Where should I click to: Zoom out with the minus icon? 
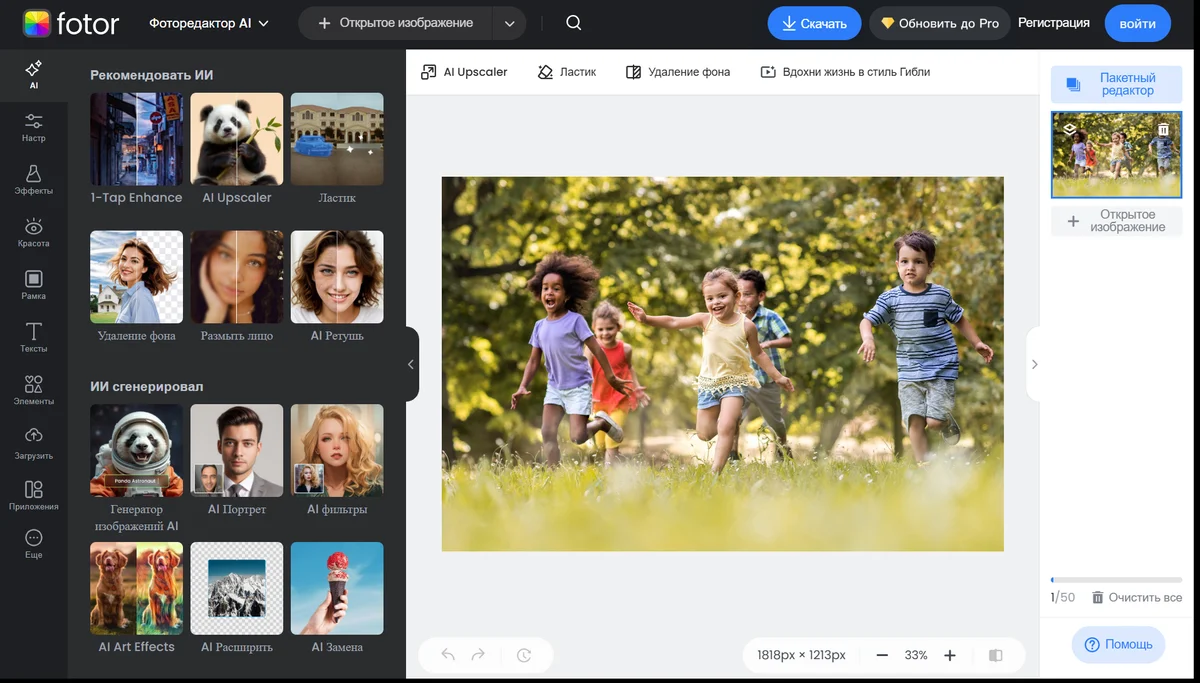point(882,655)
